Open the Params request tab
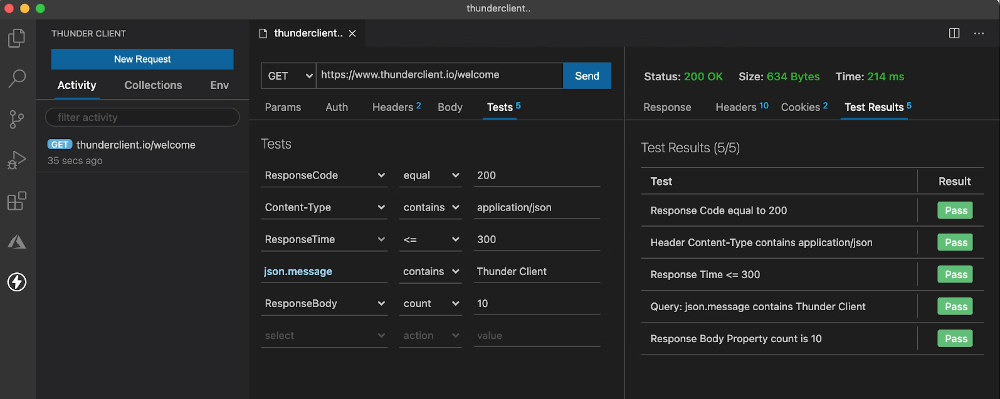The height and width of the screenshot is (399, 1000). pyautogui.click(x=283, y=107)
